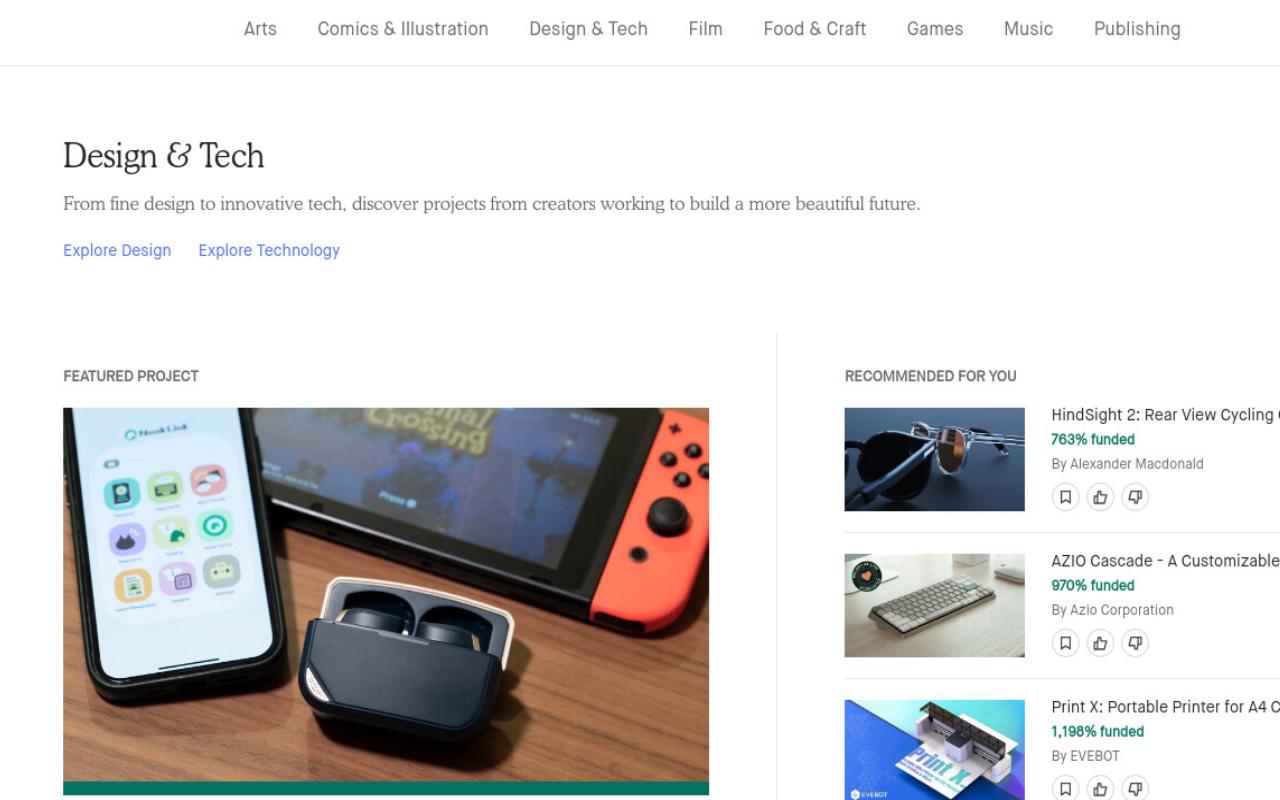The width and height of the screenshot is (1280, 800).
Task: Thumbs down the HindSight 2 project
Action: pyautogui.click(x=1135, y=497)
